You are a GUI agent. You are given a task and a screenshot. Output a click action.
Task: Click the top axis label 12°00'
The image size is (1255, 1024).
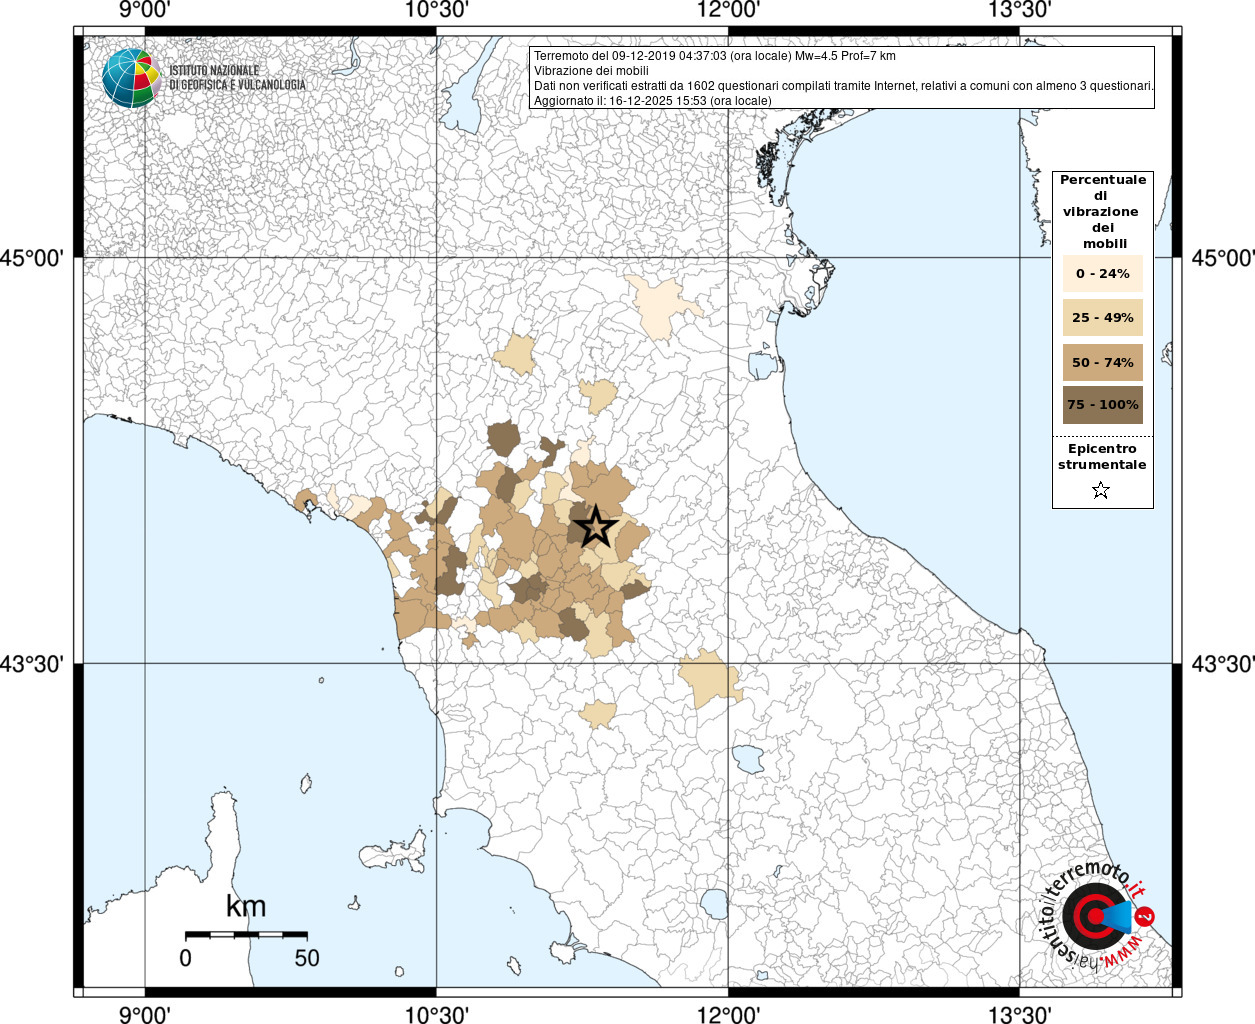point(728,10)
